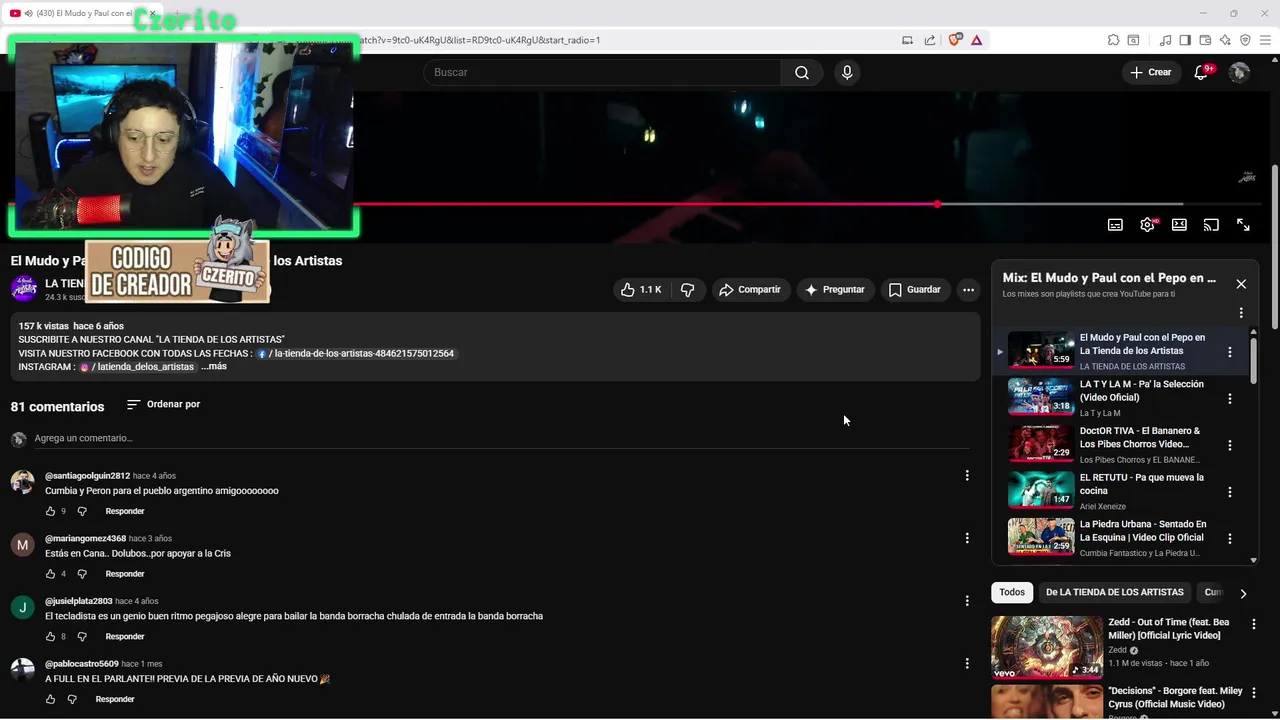
Task: Open menu for pablocastro5609's comment
Action: pyautogui.click(x=966, y=663)
